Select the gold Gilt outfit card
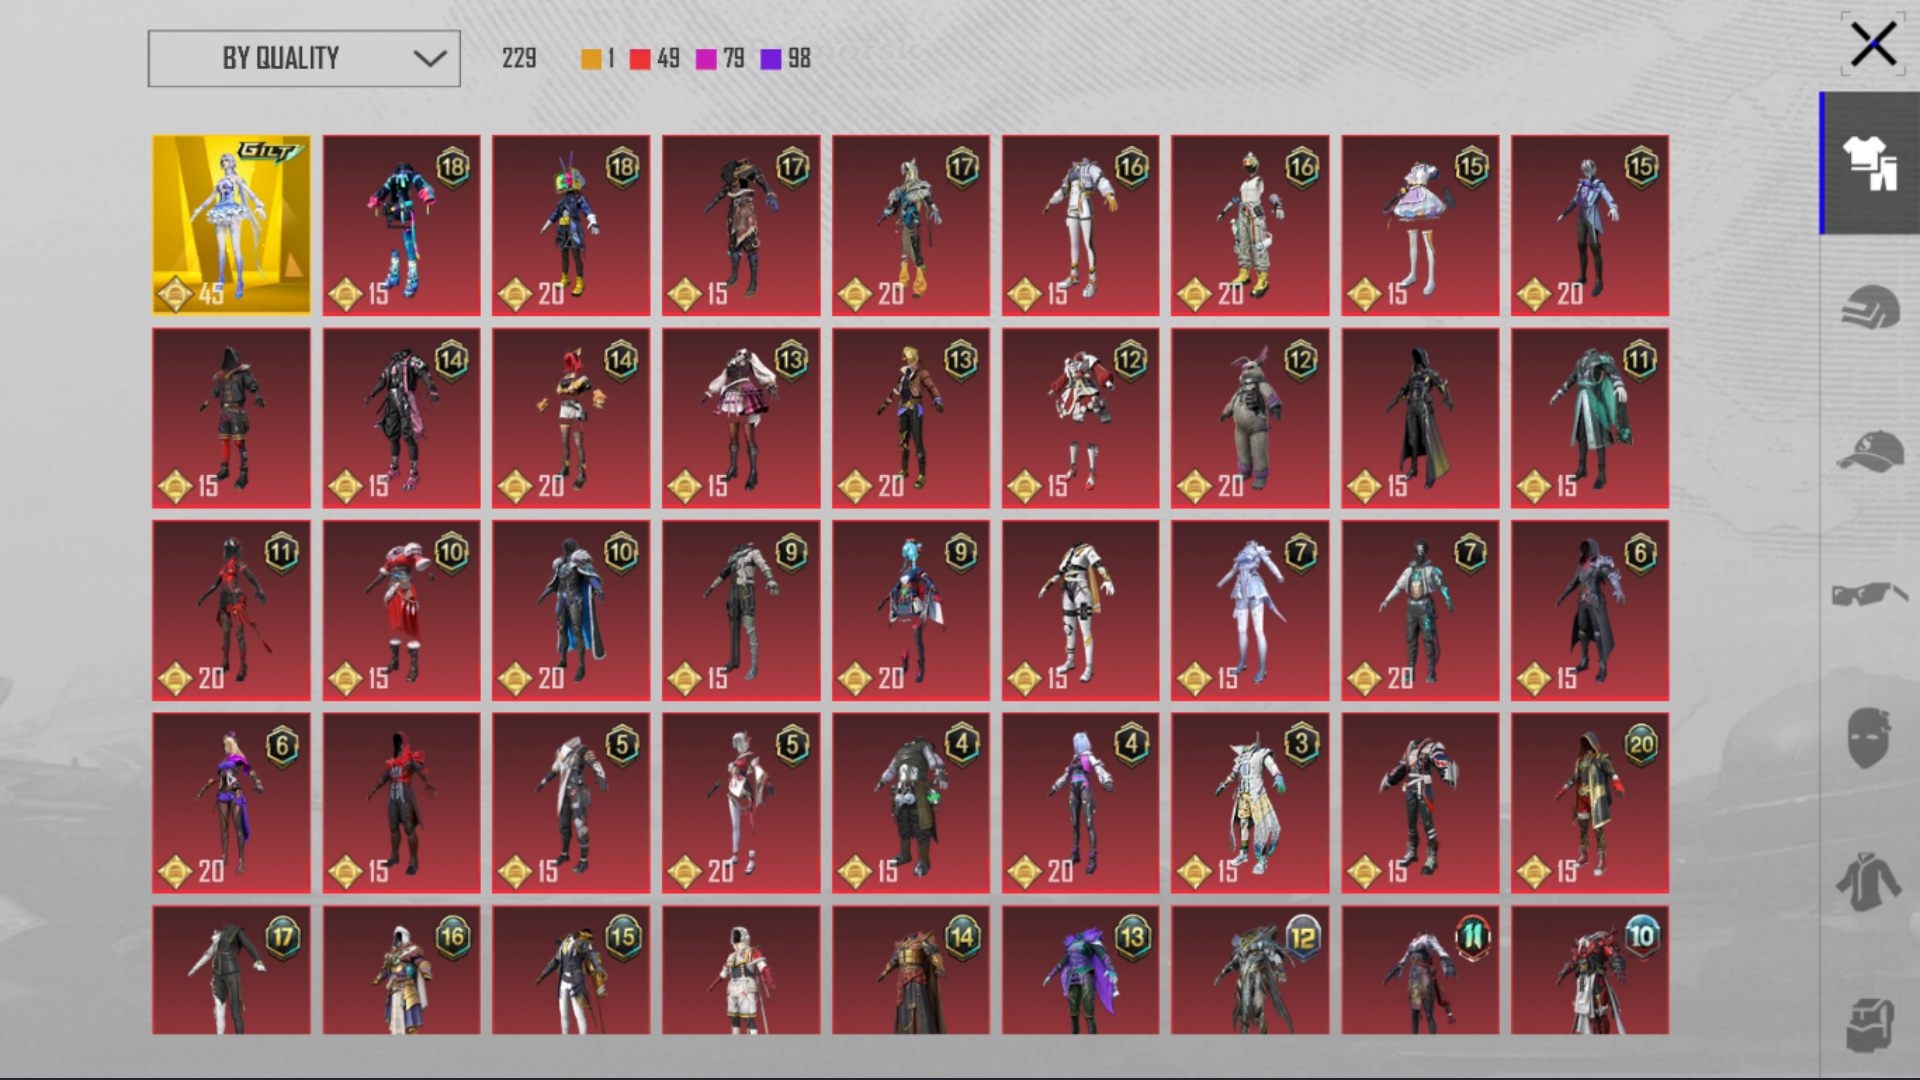This screenshot has height=1080, width=1920. tap(231, 225)
